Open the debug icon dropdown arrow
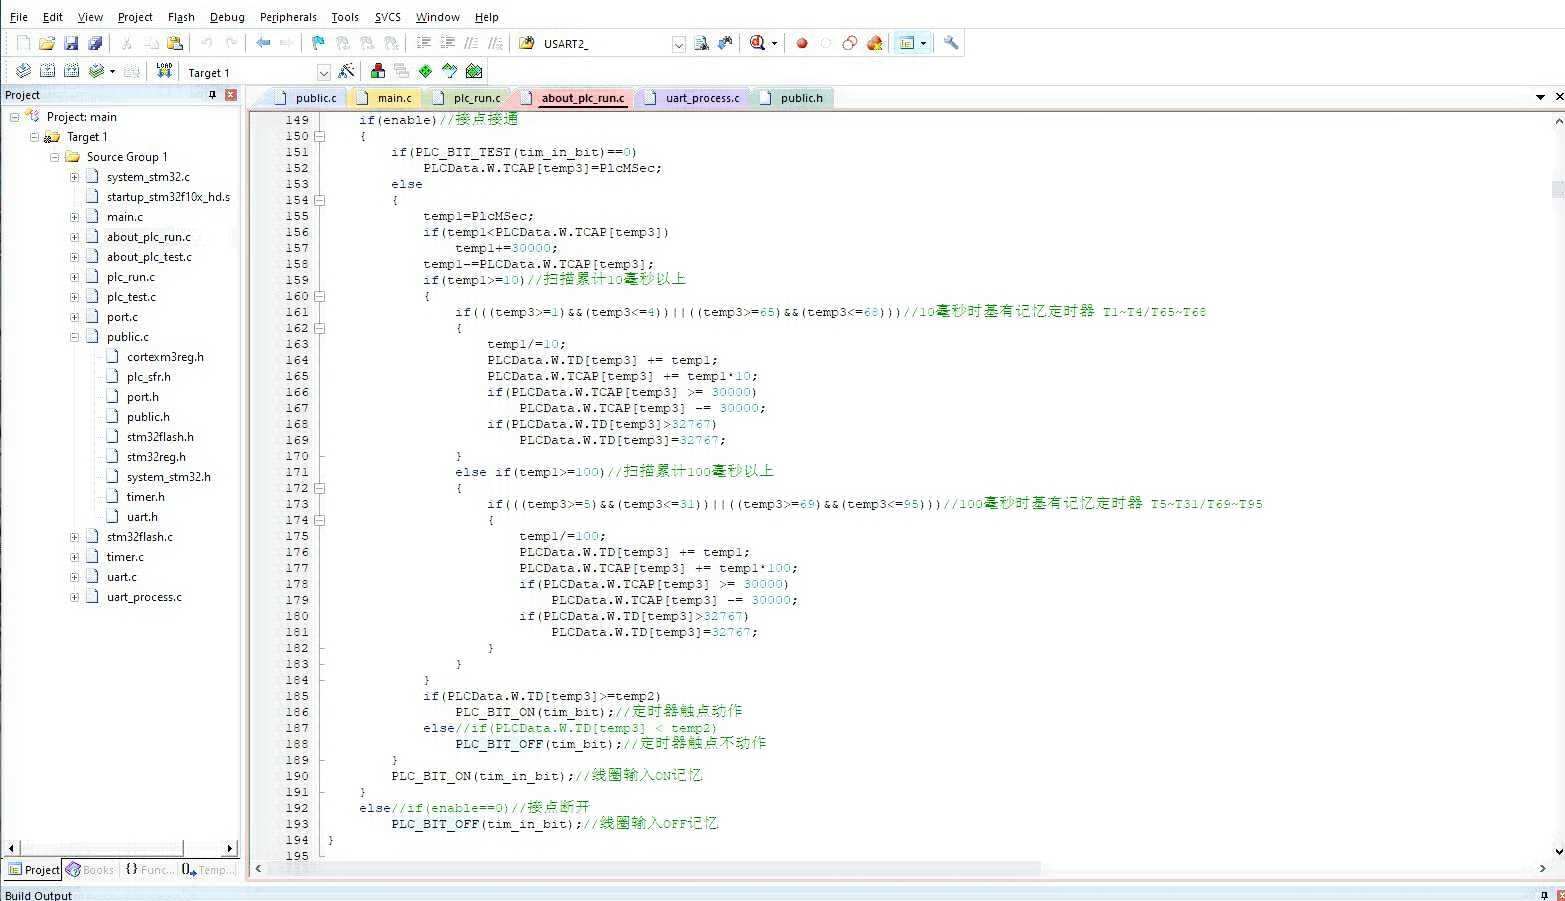This screenshot has height=901, width=1565. (774, 43)
